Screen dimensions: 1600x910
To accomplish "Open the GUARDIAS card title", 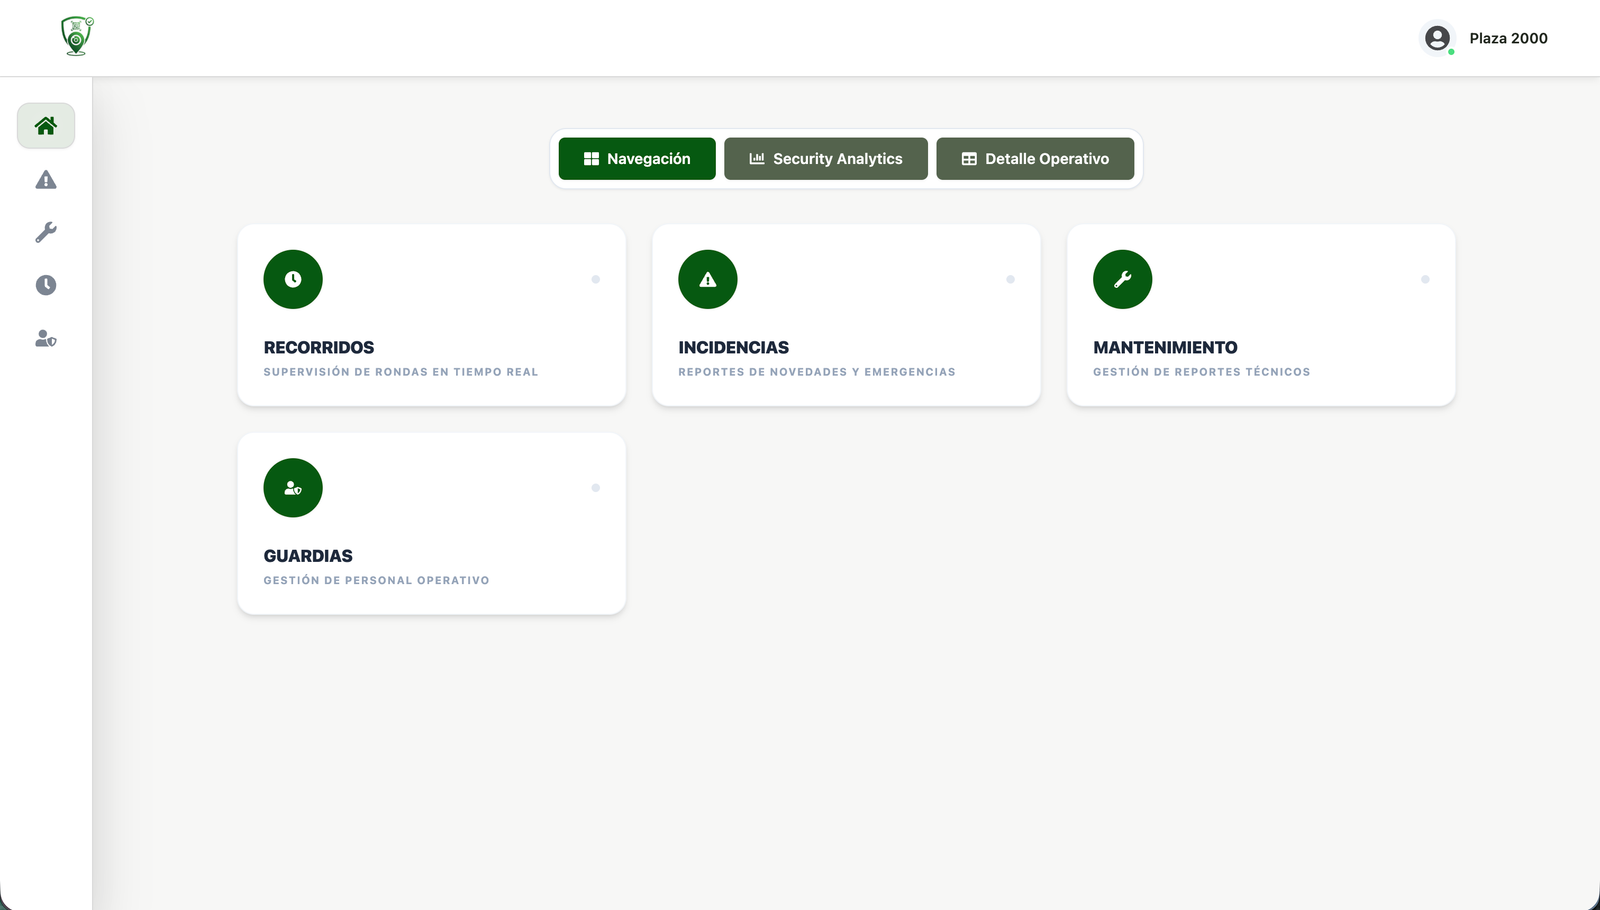I will coord(308,556).
